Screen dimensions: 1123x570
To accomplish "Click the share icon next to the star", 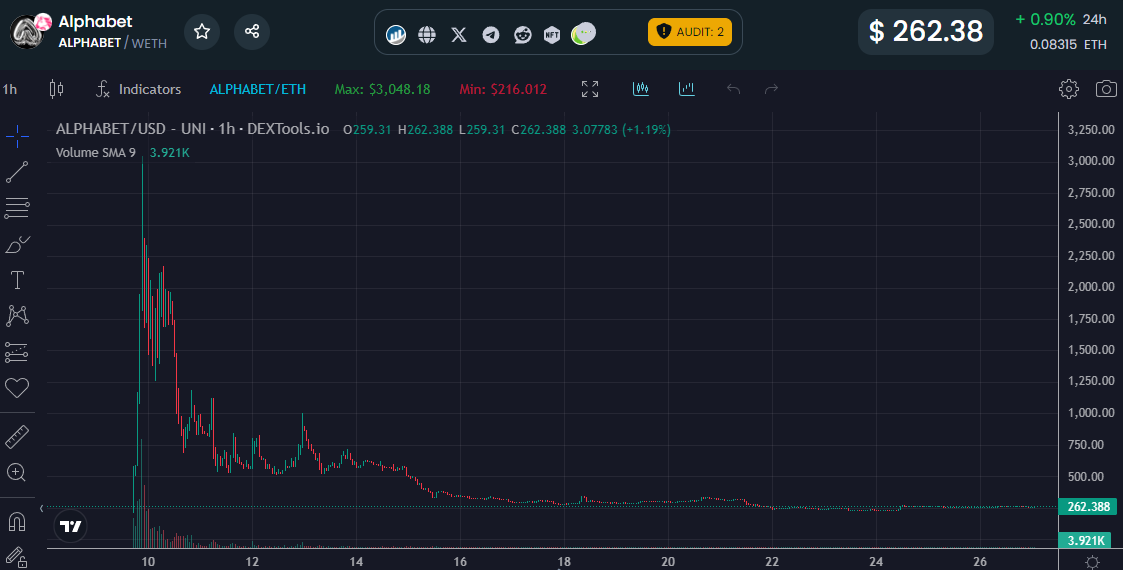I will [x=251, y=32].
